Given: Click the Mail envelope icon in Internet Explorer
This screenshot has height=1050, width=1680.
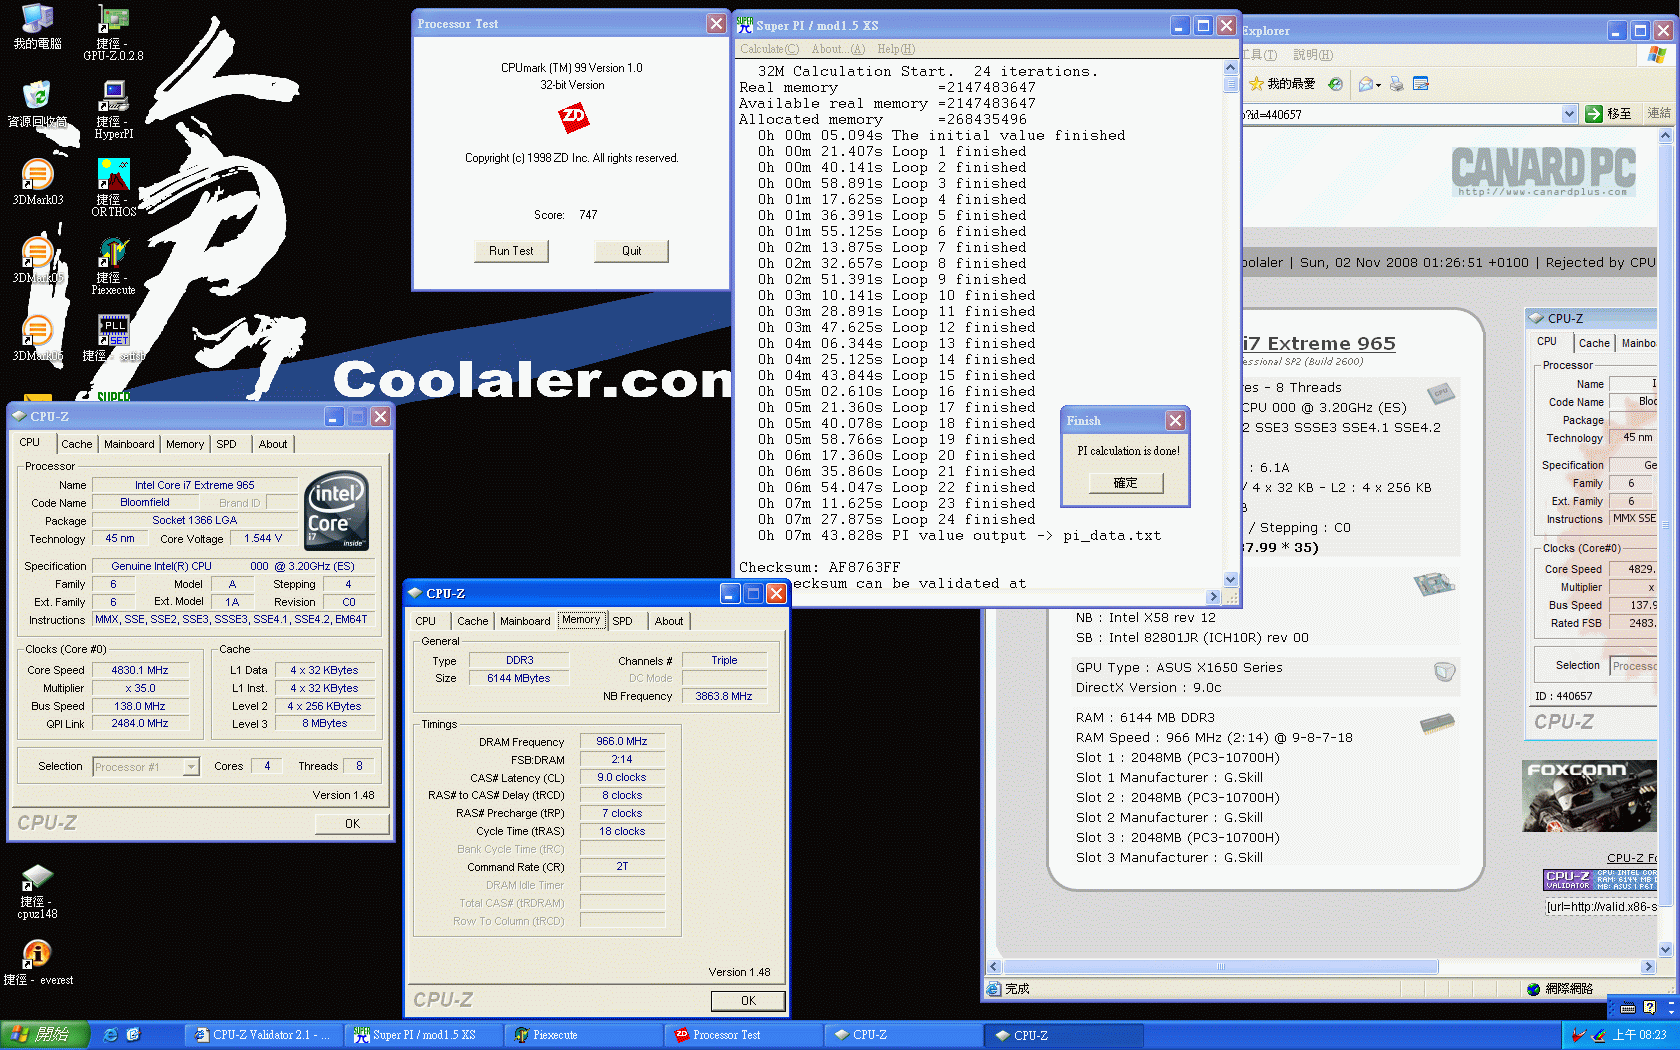Looking at the screenshot, I should 1366,84.
